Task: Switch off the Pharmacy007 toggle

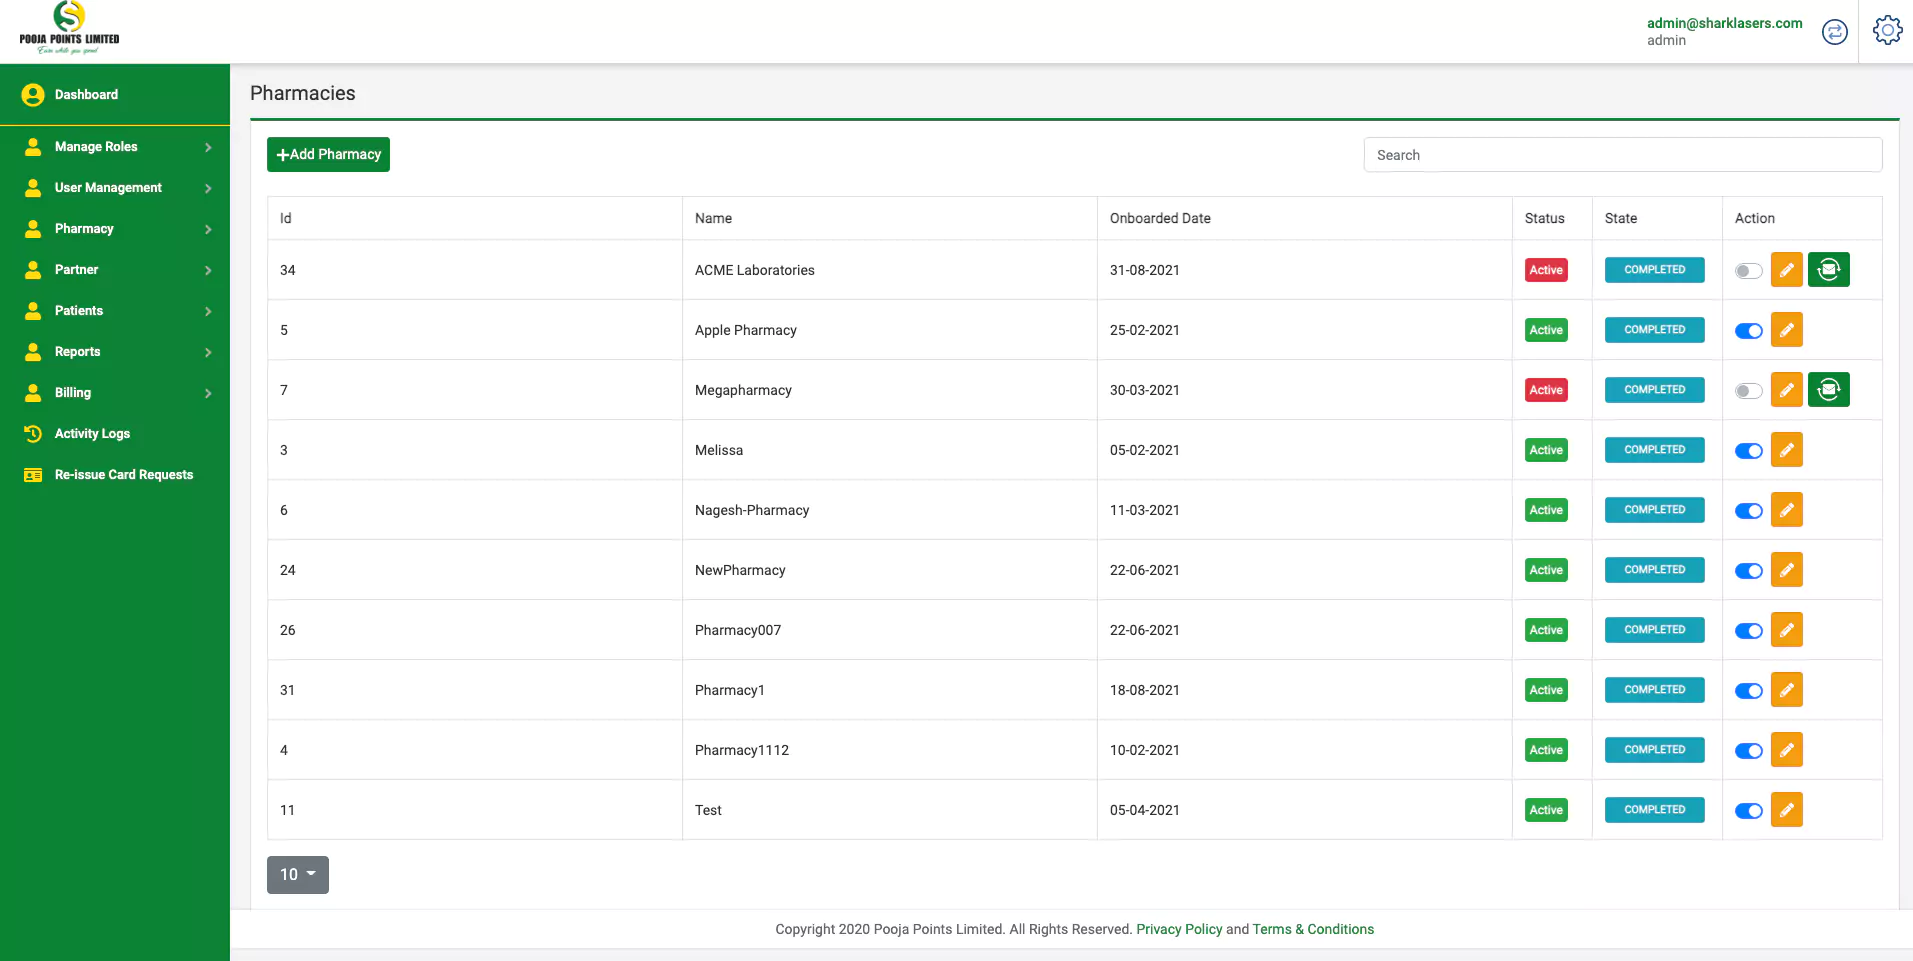Action: point(1748,631)
